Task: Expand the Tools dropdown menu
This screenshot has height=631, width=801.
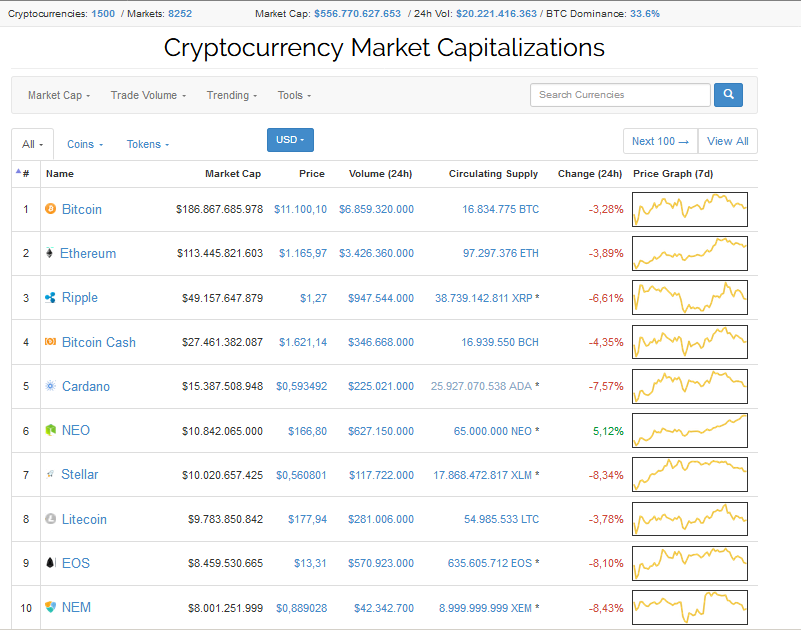Action: click(x=294, y=95)
